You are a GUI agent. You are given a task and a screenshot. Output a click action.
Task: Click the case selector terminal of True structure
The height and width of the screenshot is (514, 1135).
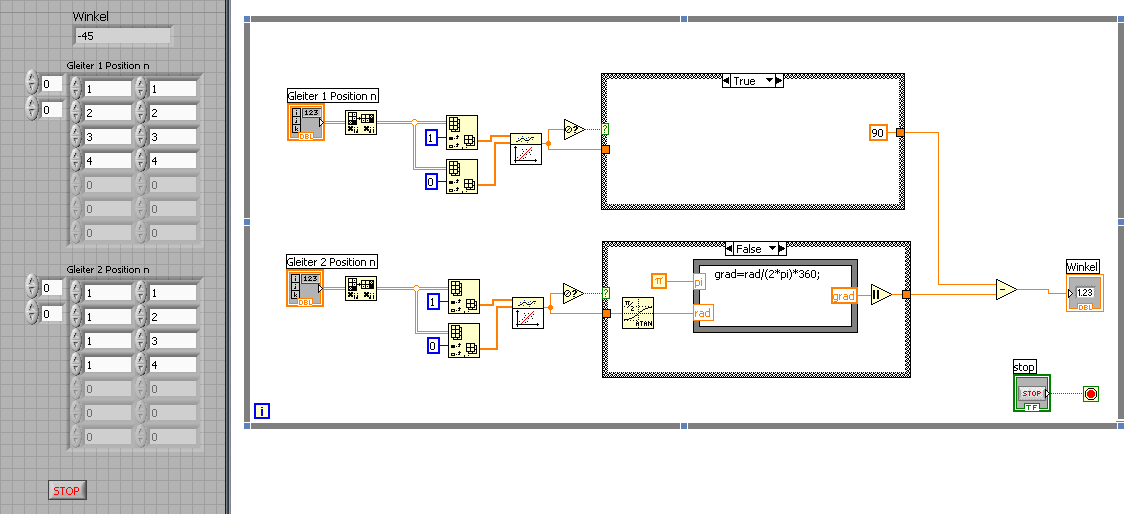click(x=606, y=130)
